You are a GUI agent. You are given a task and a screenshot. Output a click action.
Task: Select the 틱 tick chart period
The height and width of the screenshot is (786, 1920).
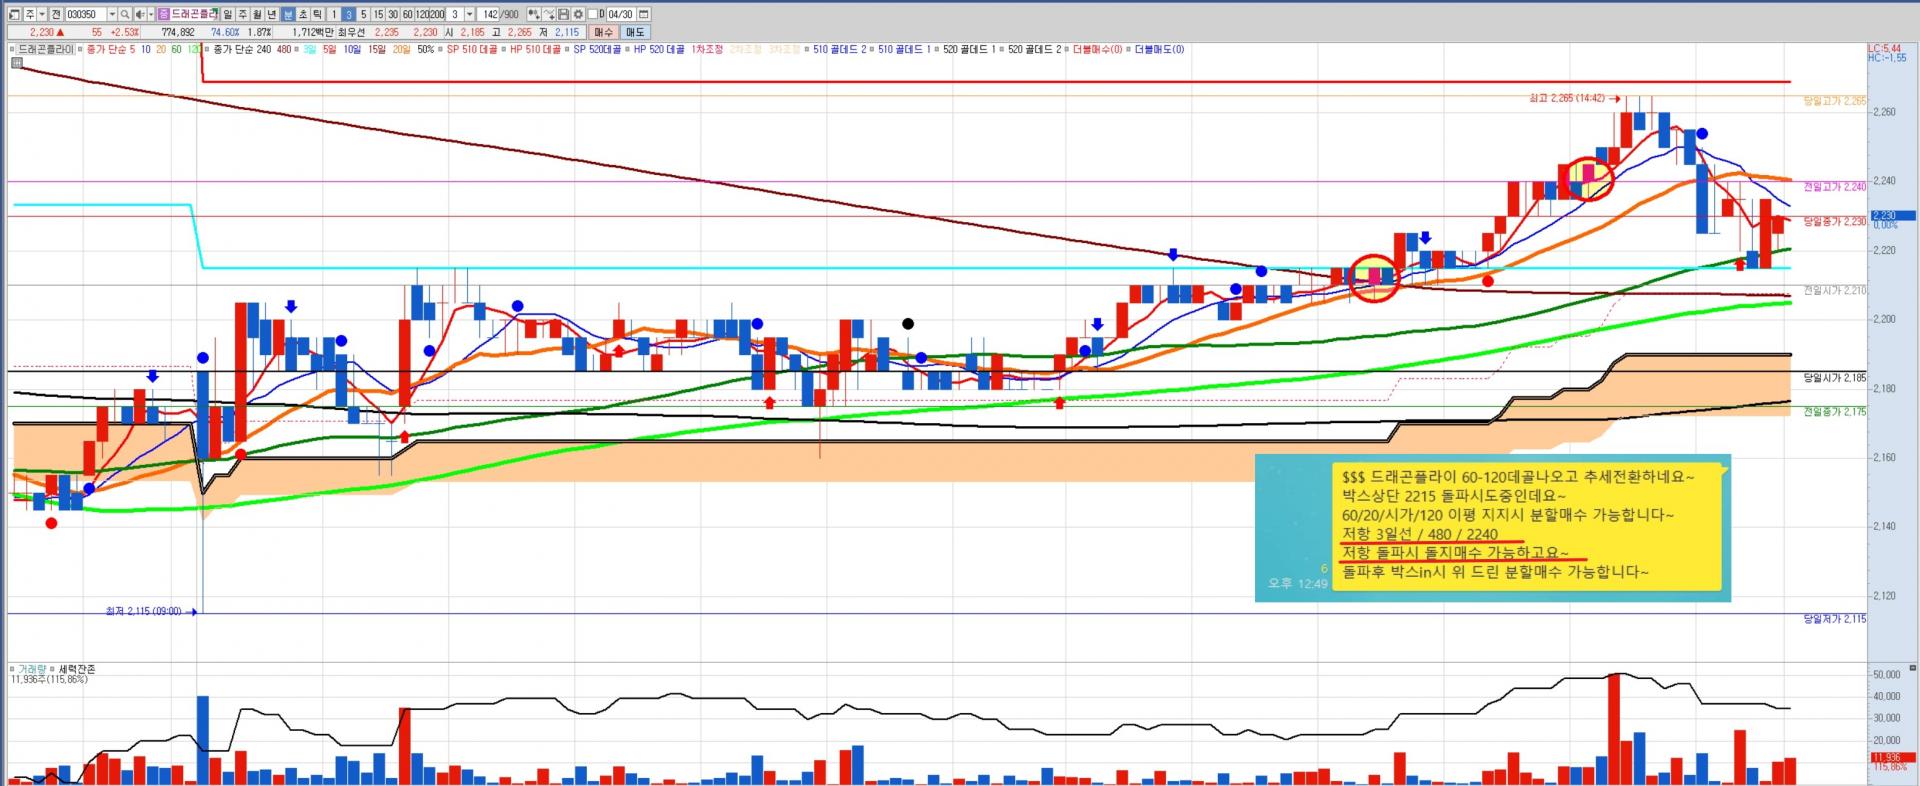[318, 15]
